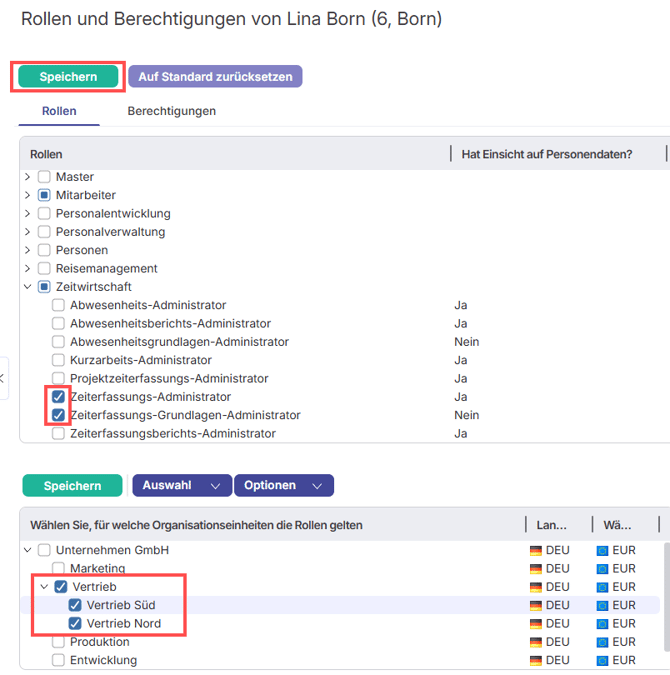Image resolution: width=670 pixels, height=675 pixels.
Task: Uncheck the Vertrieb Süd checkbox
Action: (x=75, y=605)
